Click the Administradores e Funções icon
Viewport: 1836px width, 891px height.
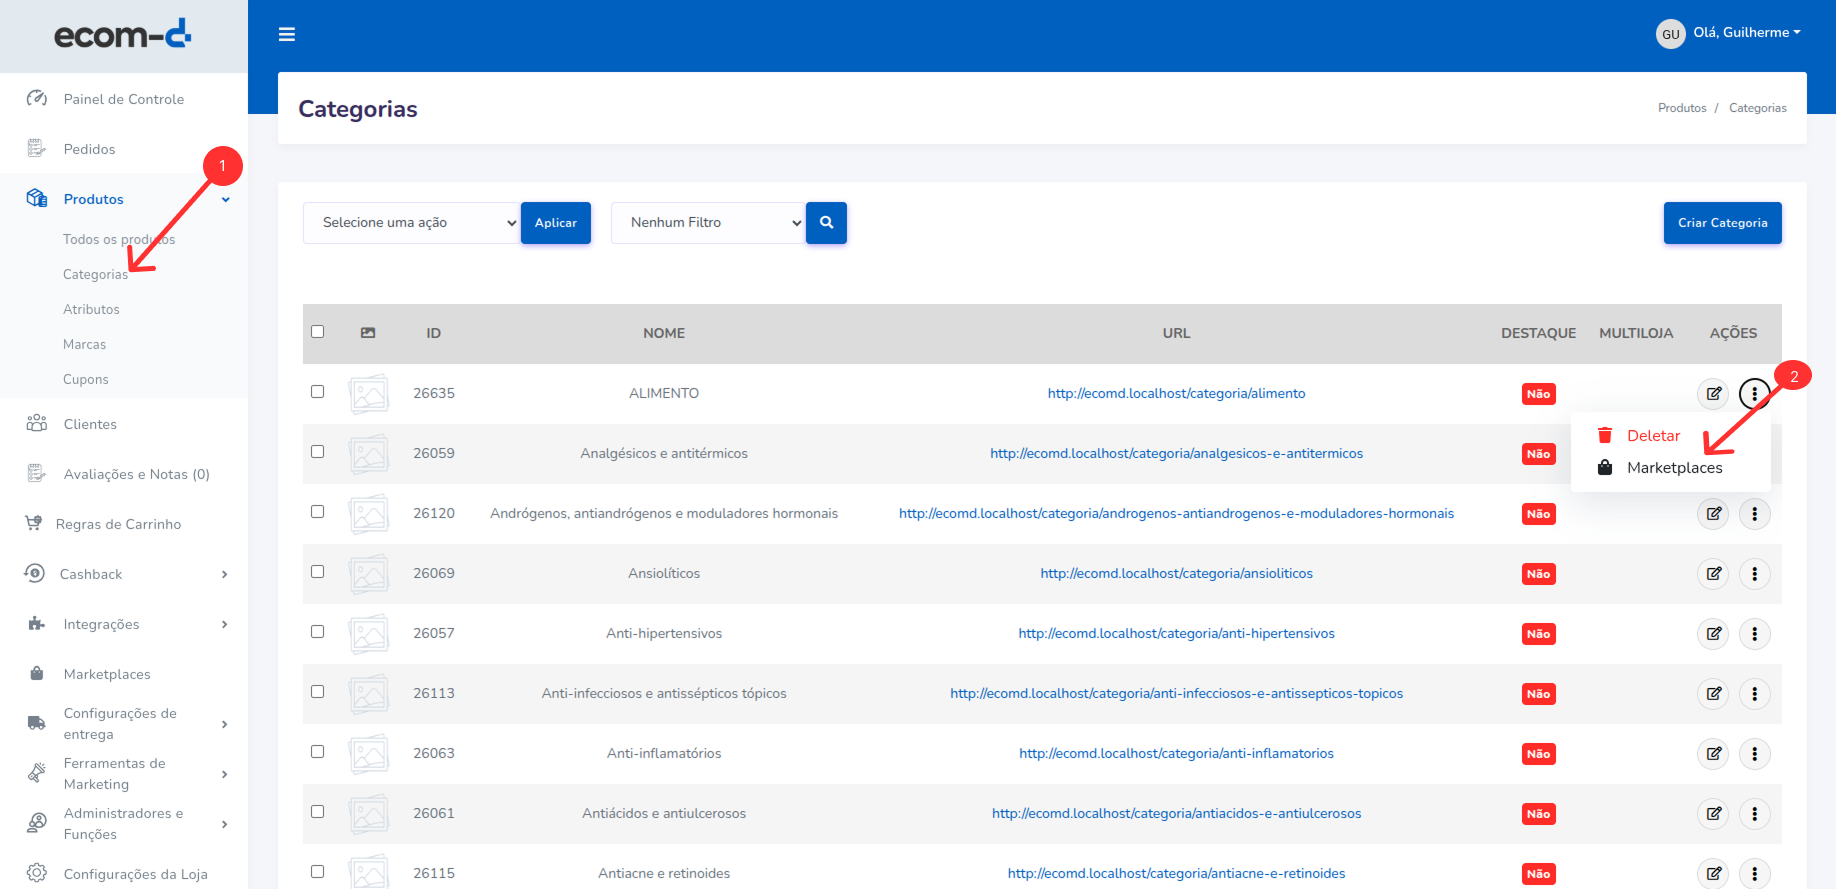pyautogui.click(x=37, y=823)
